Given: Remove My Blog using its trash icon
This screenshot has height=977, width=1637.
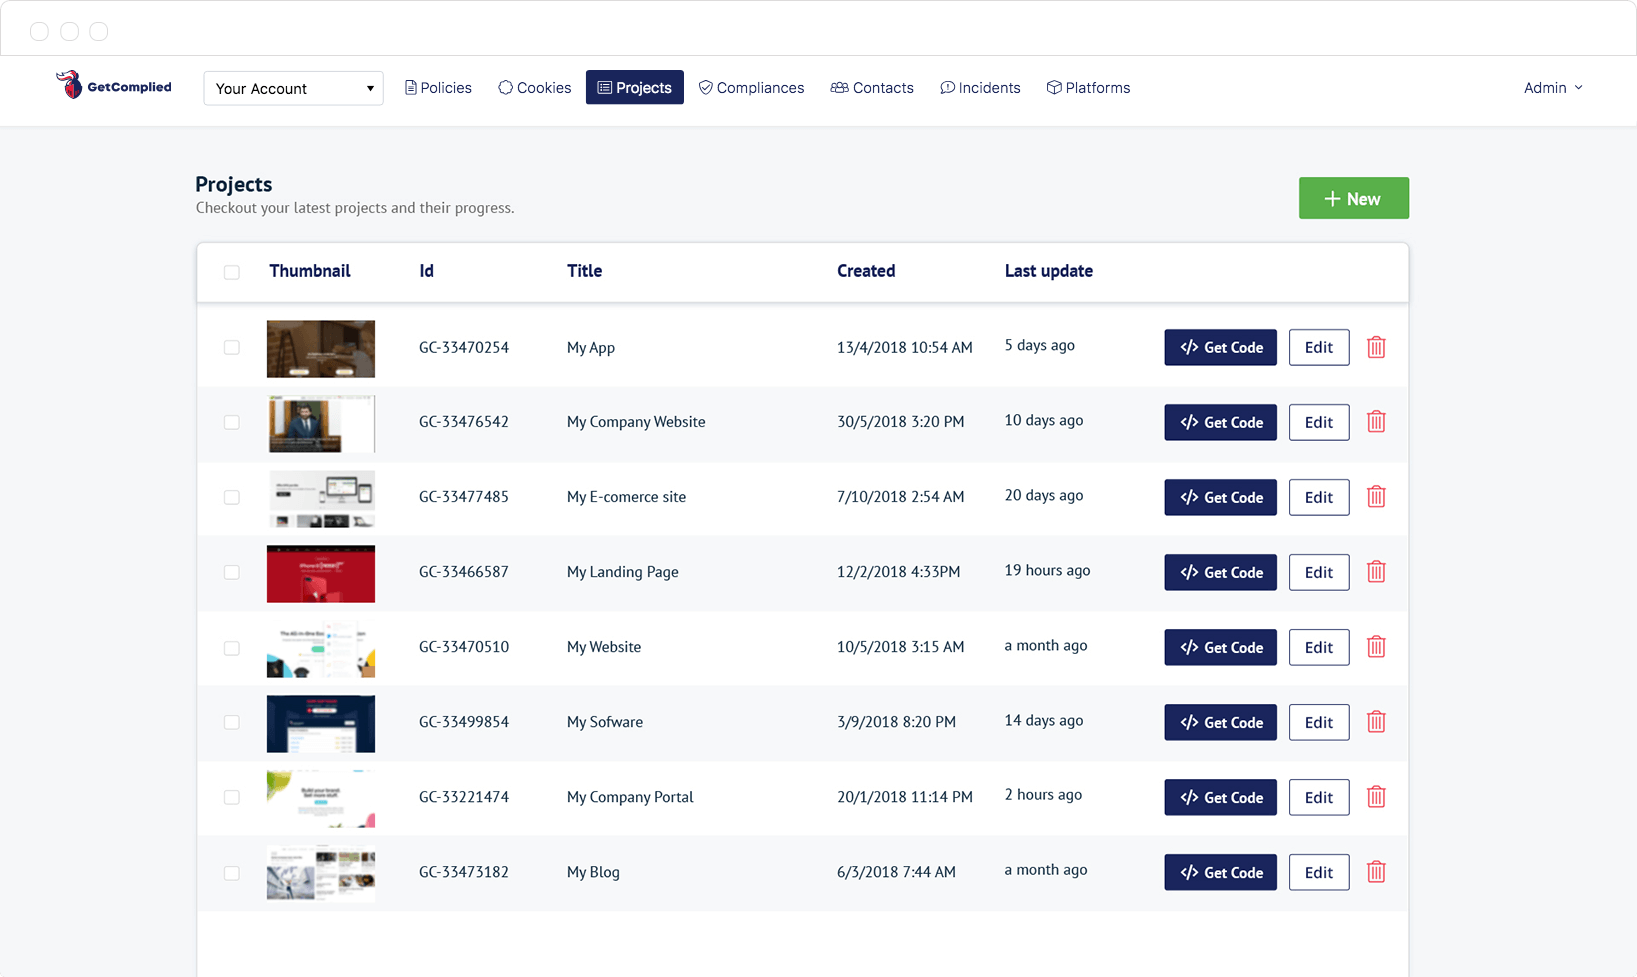Looking at the screenshot, I should tap(1376, 872).
